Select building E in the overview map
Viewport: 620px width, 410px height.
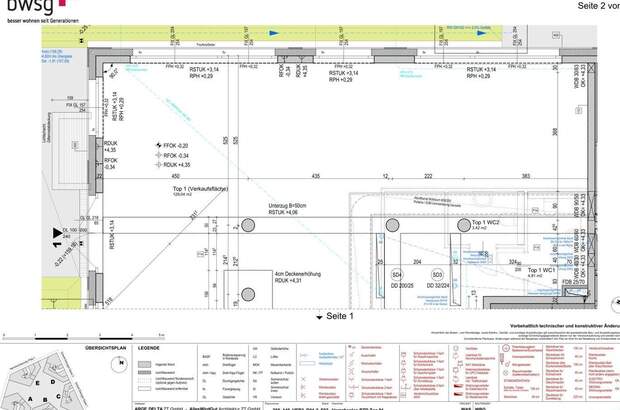(x=38, y=383)
